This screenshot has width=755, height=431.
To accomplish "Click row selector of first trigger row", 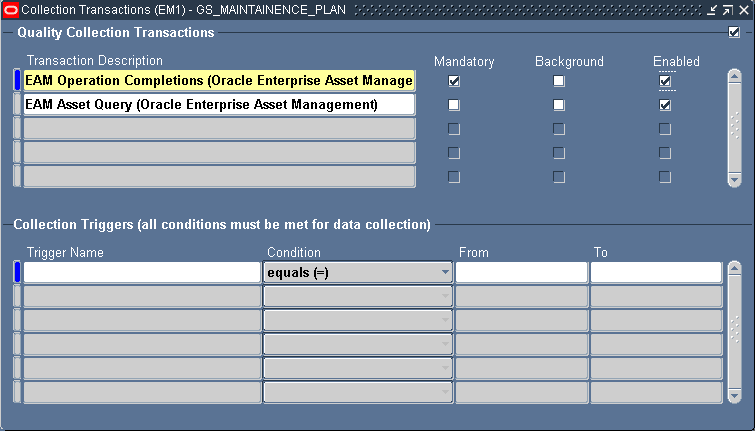I will (17, 273).
